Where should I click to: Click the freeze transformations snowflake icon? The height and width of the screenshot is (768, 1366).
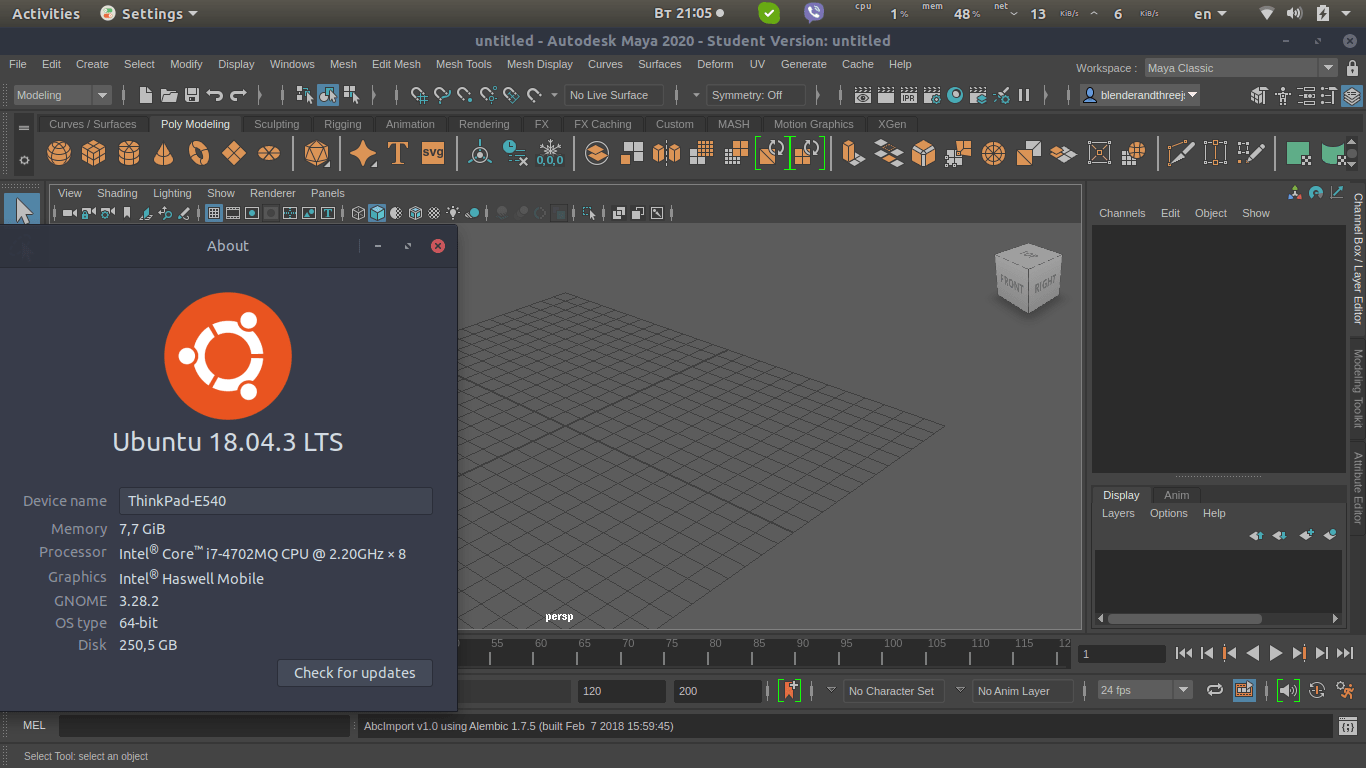[x=550, y=153]
